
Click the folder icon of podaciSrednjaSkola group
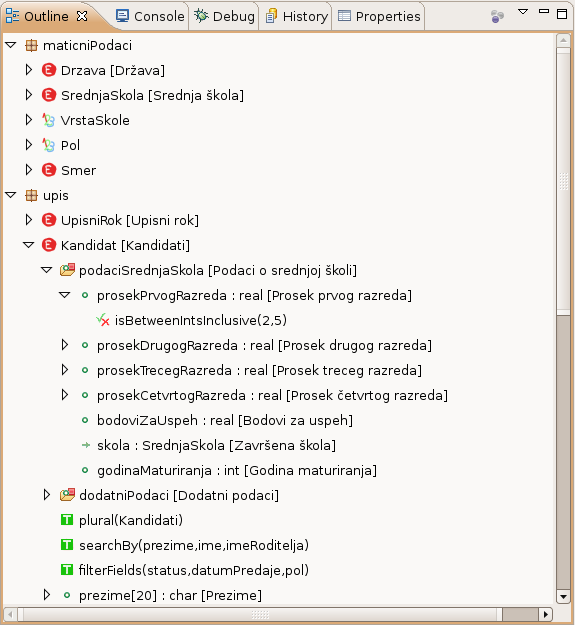tap(67, 270)
